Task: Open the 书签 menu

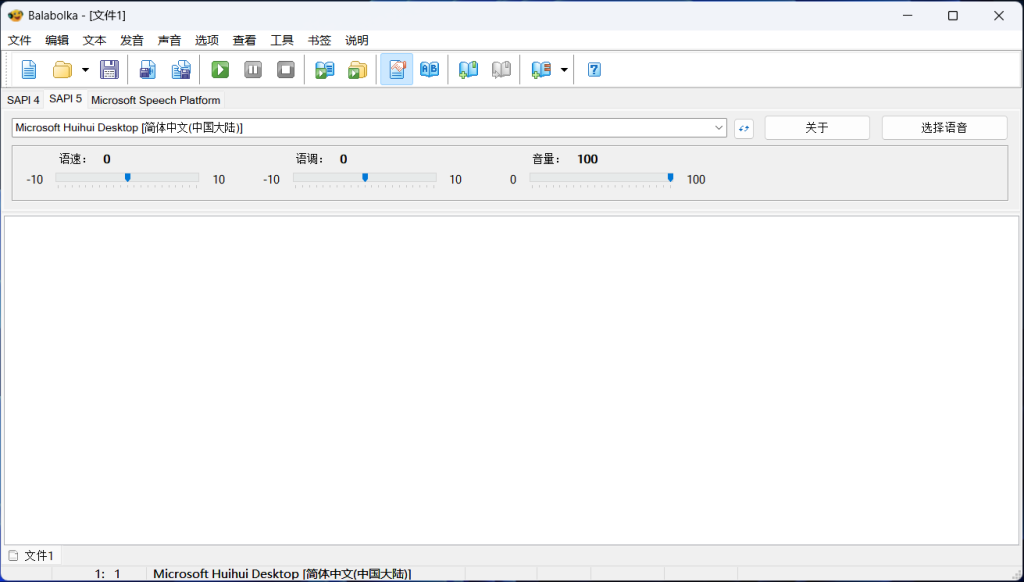Action: [319, 40]
